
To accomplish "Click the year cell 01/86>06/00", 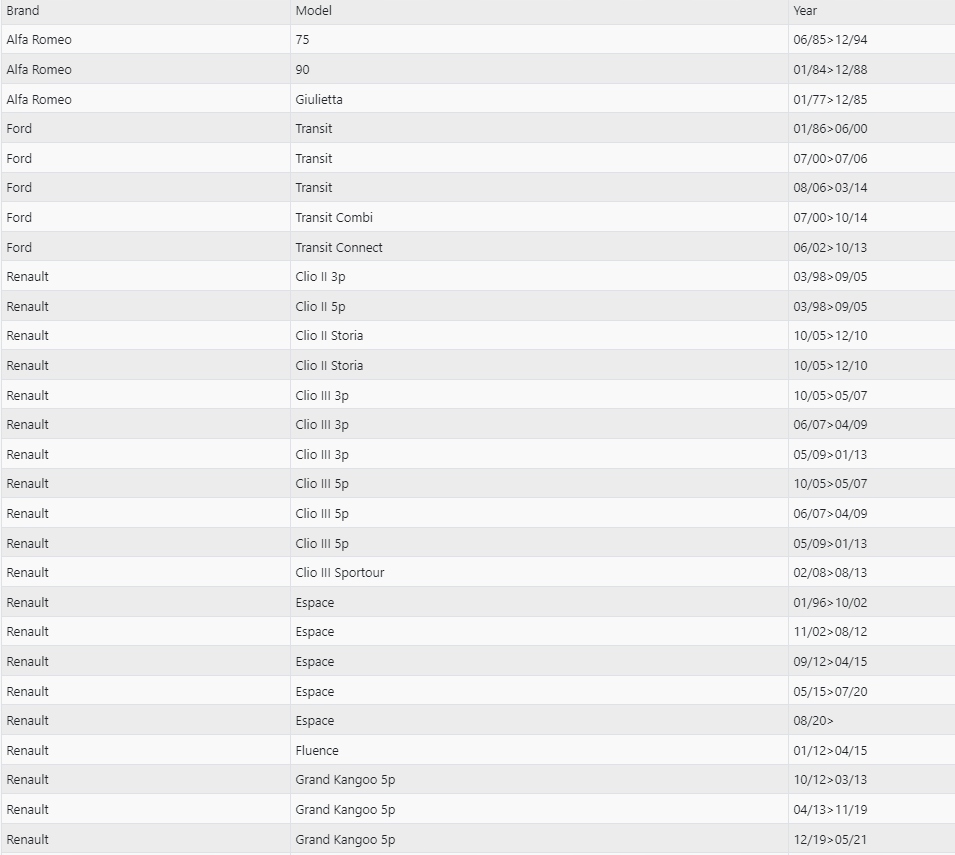I will (x=830, y=129).
